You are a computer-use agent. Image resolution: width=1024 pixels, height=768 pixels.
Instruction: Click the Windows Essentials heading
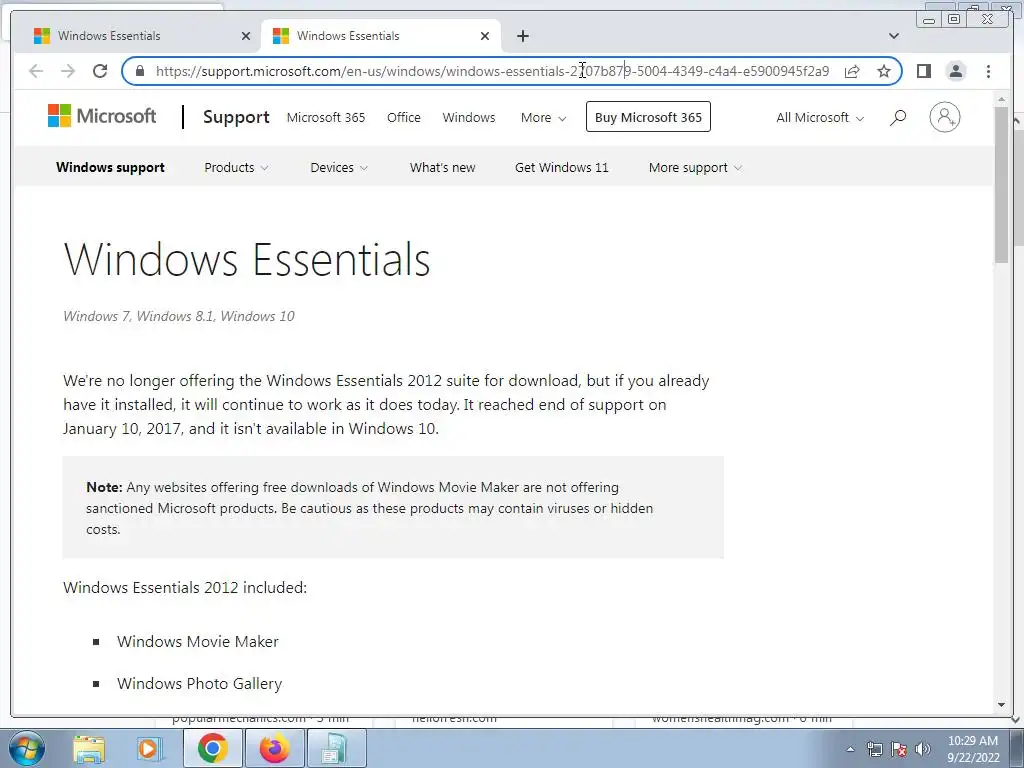coord(247,259)
